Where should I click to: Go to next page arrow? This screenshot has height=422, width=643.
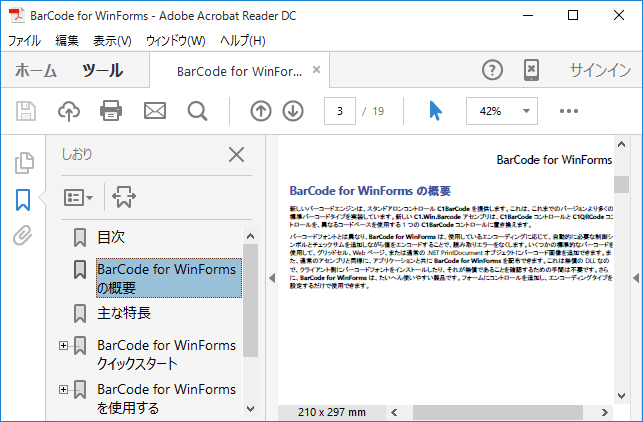(x=293, y=111)
